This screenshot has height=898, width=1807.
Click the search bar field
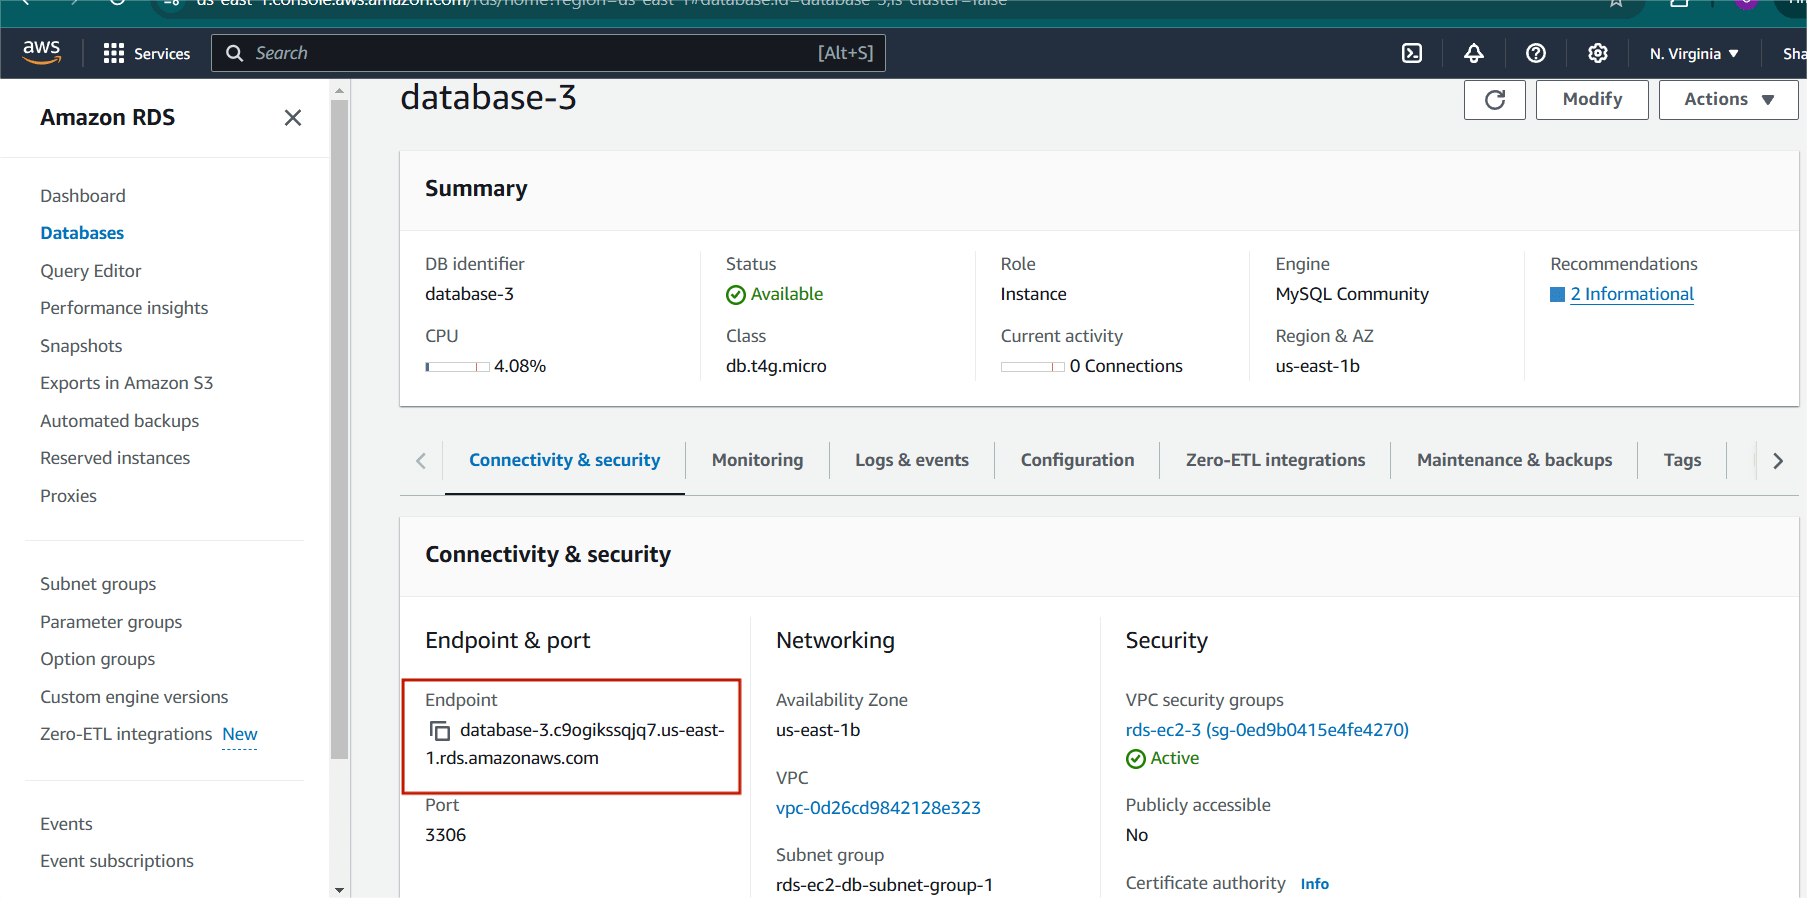548,53
